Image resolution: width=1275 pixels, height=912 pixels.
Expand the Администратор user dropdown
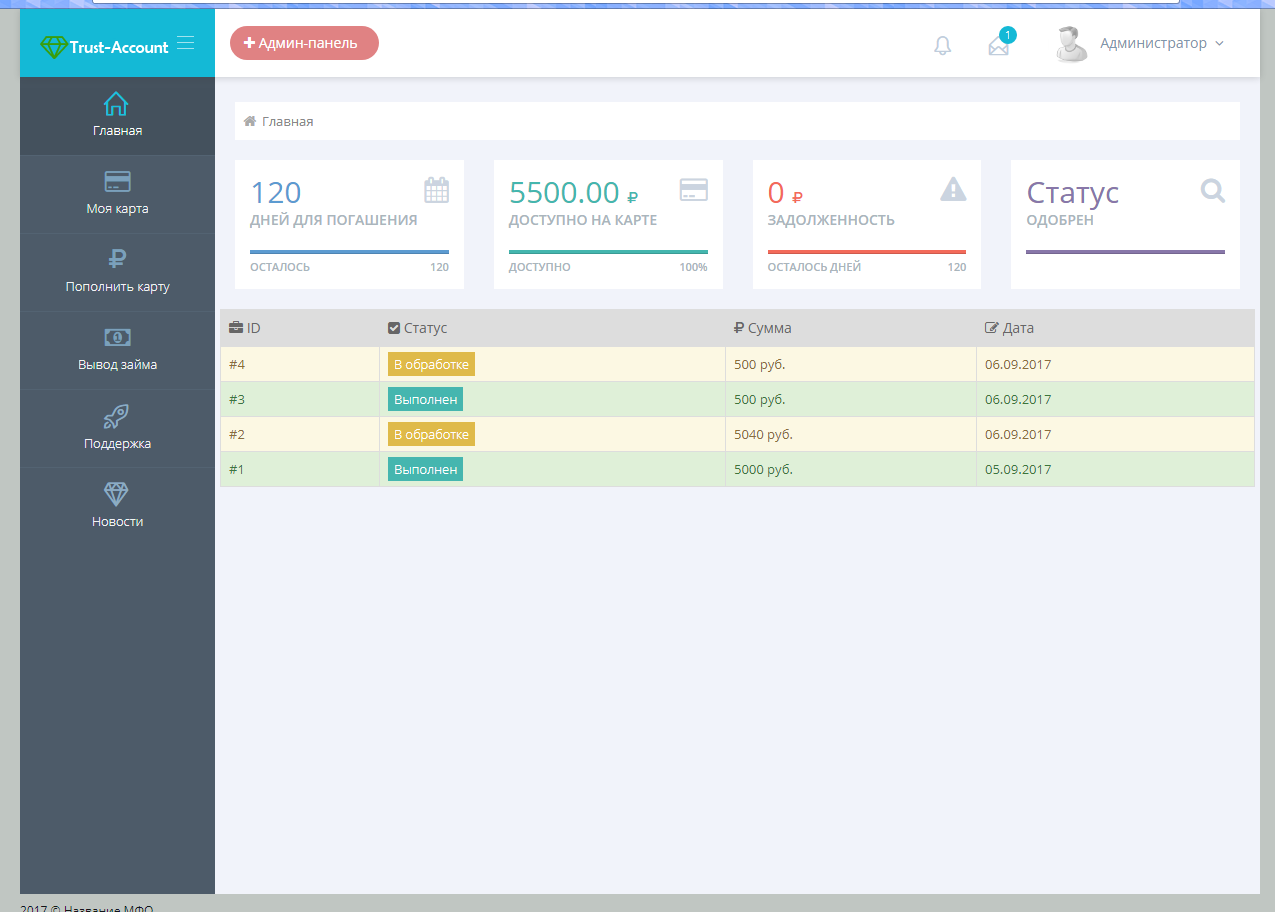click(x=1162, y=44)
